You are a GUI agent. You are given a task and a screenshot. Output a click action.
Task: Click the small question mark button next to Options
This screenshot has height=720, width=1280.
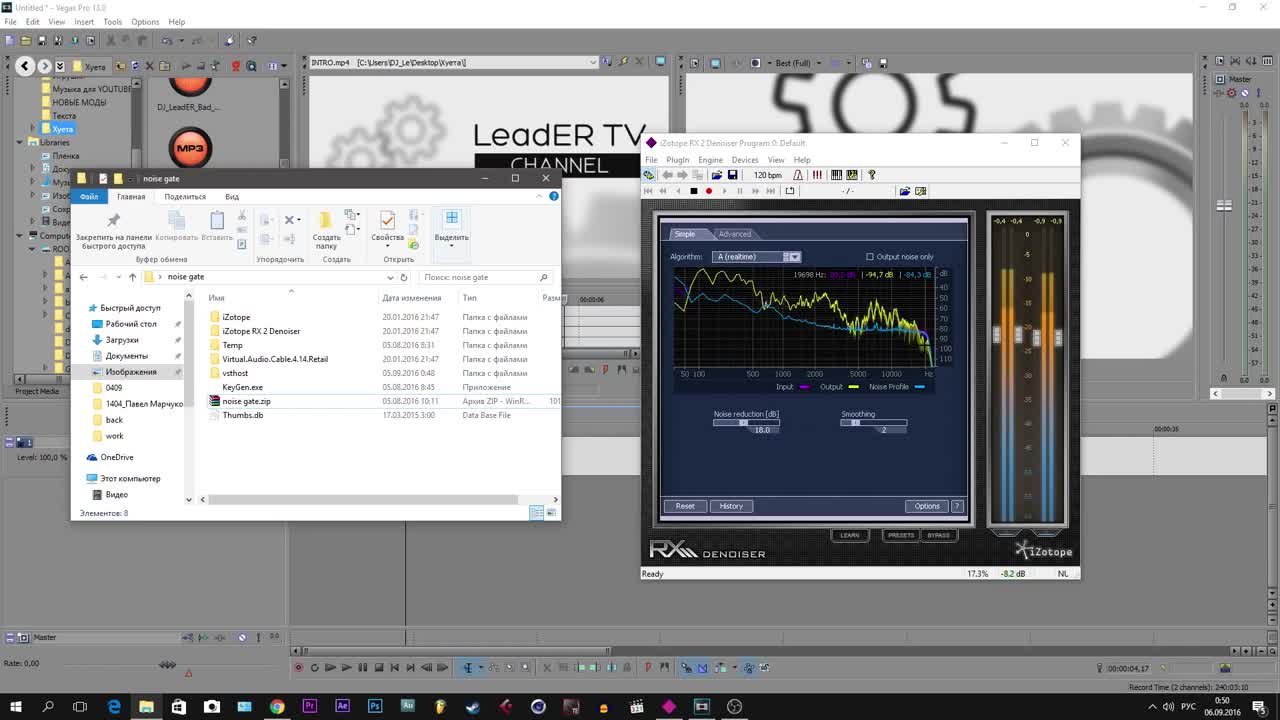tap(957, 506)
